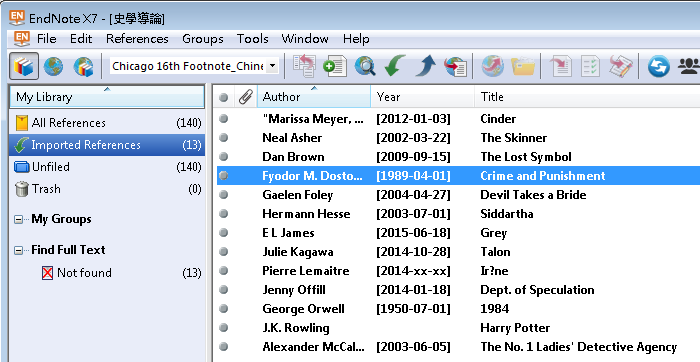Toggle the read status dot for Talon
Viewport: 700px width, 362px height.
[224, 252]
